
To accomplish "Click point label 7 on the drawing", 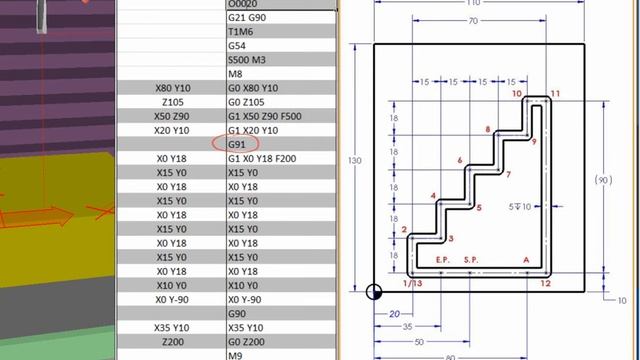I will coord(509,174).
